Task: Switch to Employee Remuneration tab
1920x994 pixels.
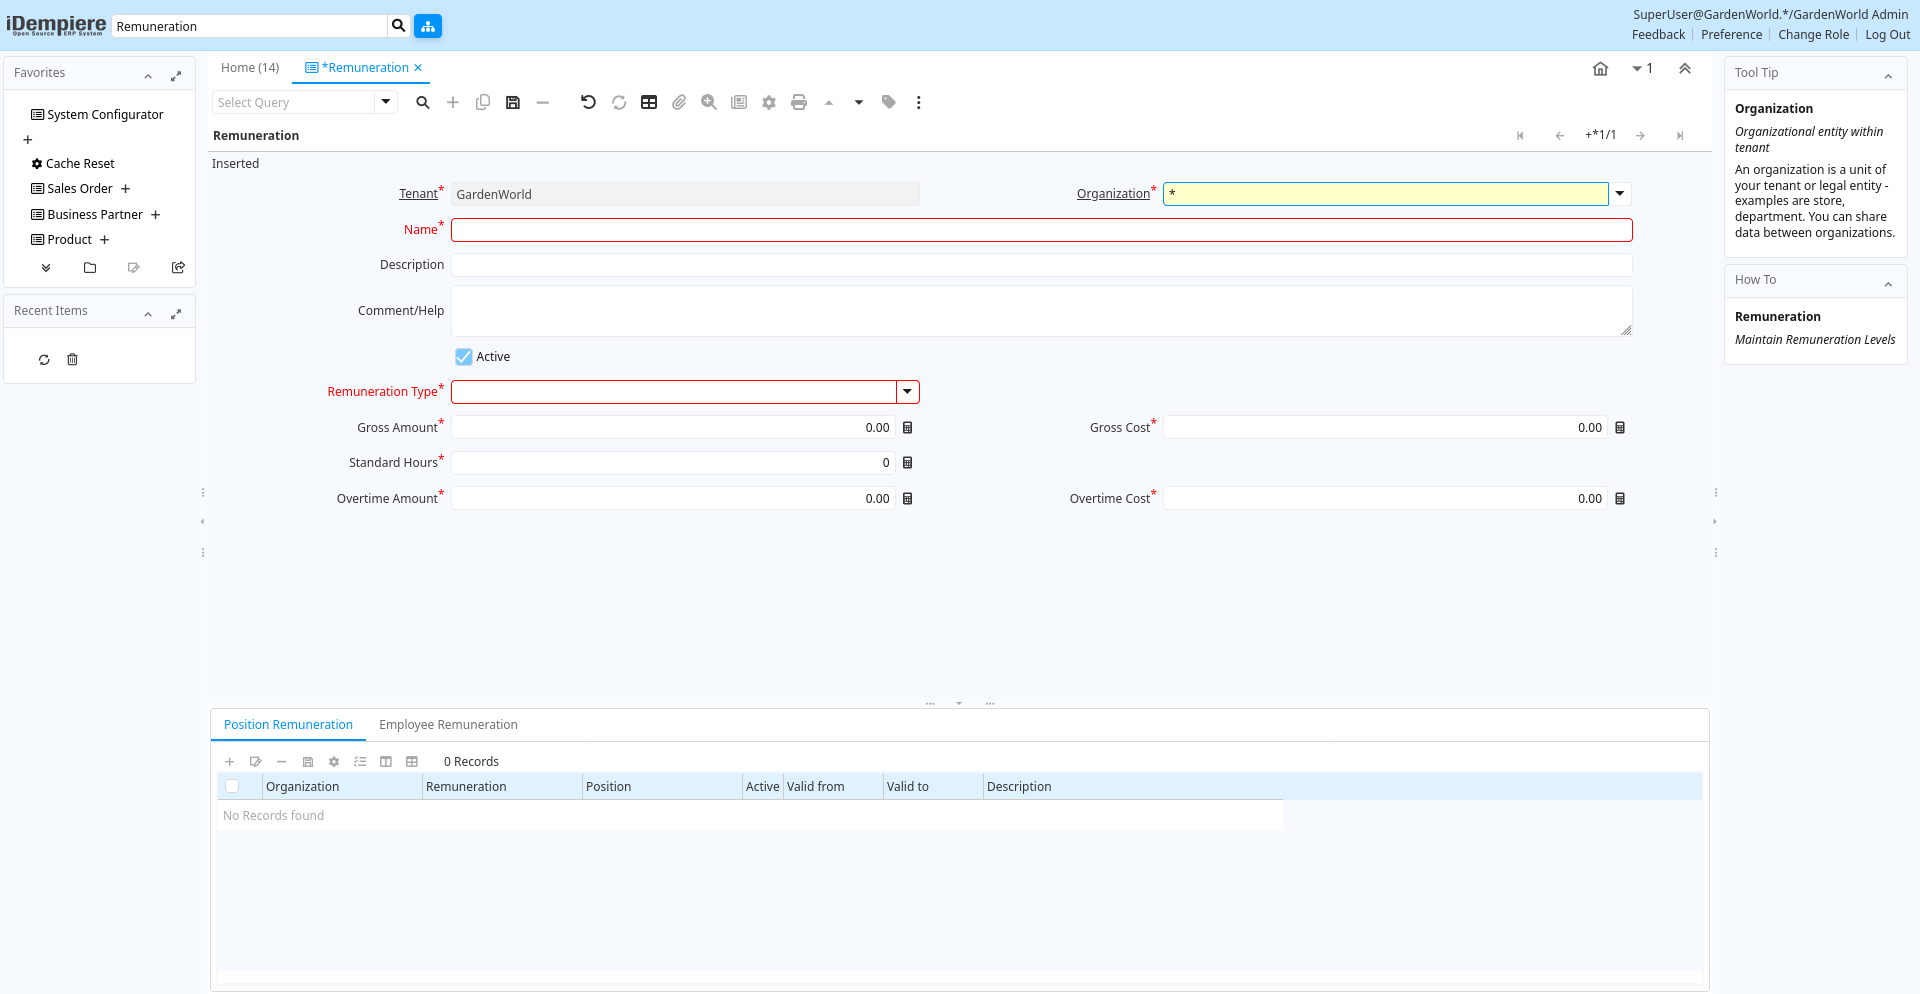Action: [448, 725]
